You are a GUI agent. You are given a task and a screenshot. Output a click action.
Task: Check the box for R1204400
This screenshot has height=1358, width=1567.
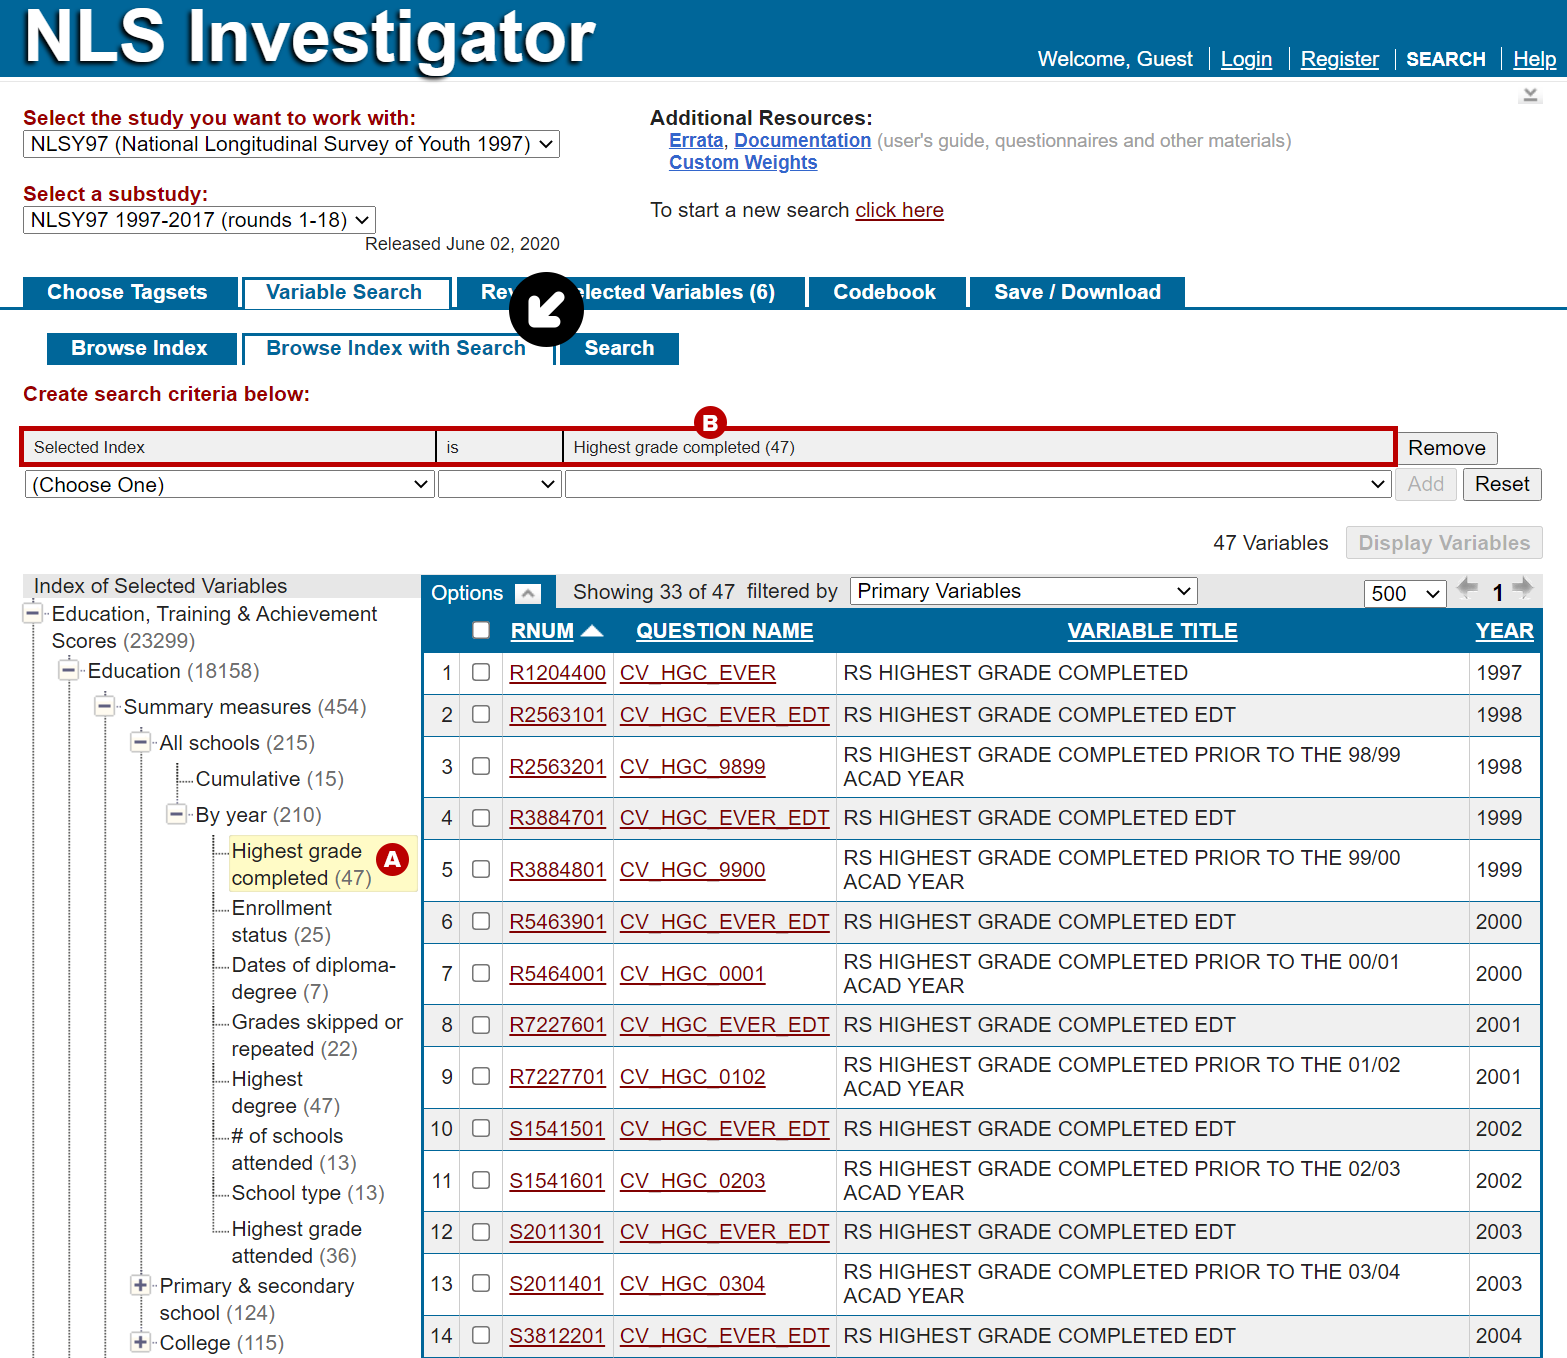tap(481, 672)
